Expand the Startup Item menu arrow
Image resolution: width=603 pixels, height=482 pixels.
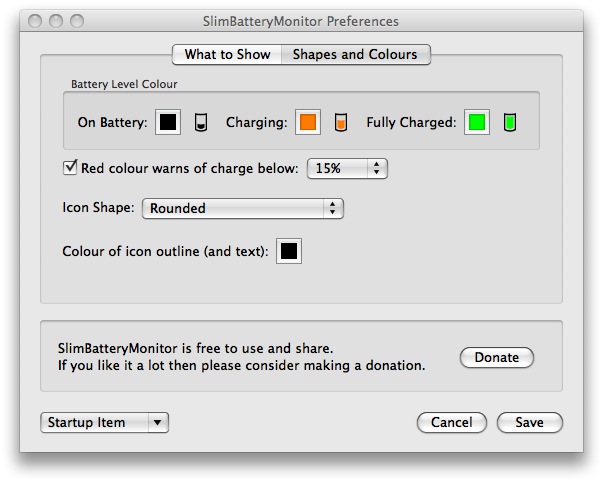158,422
